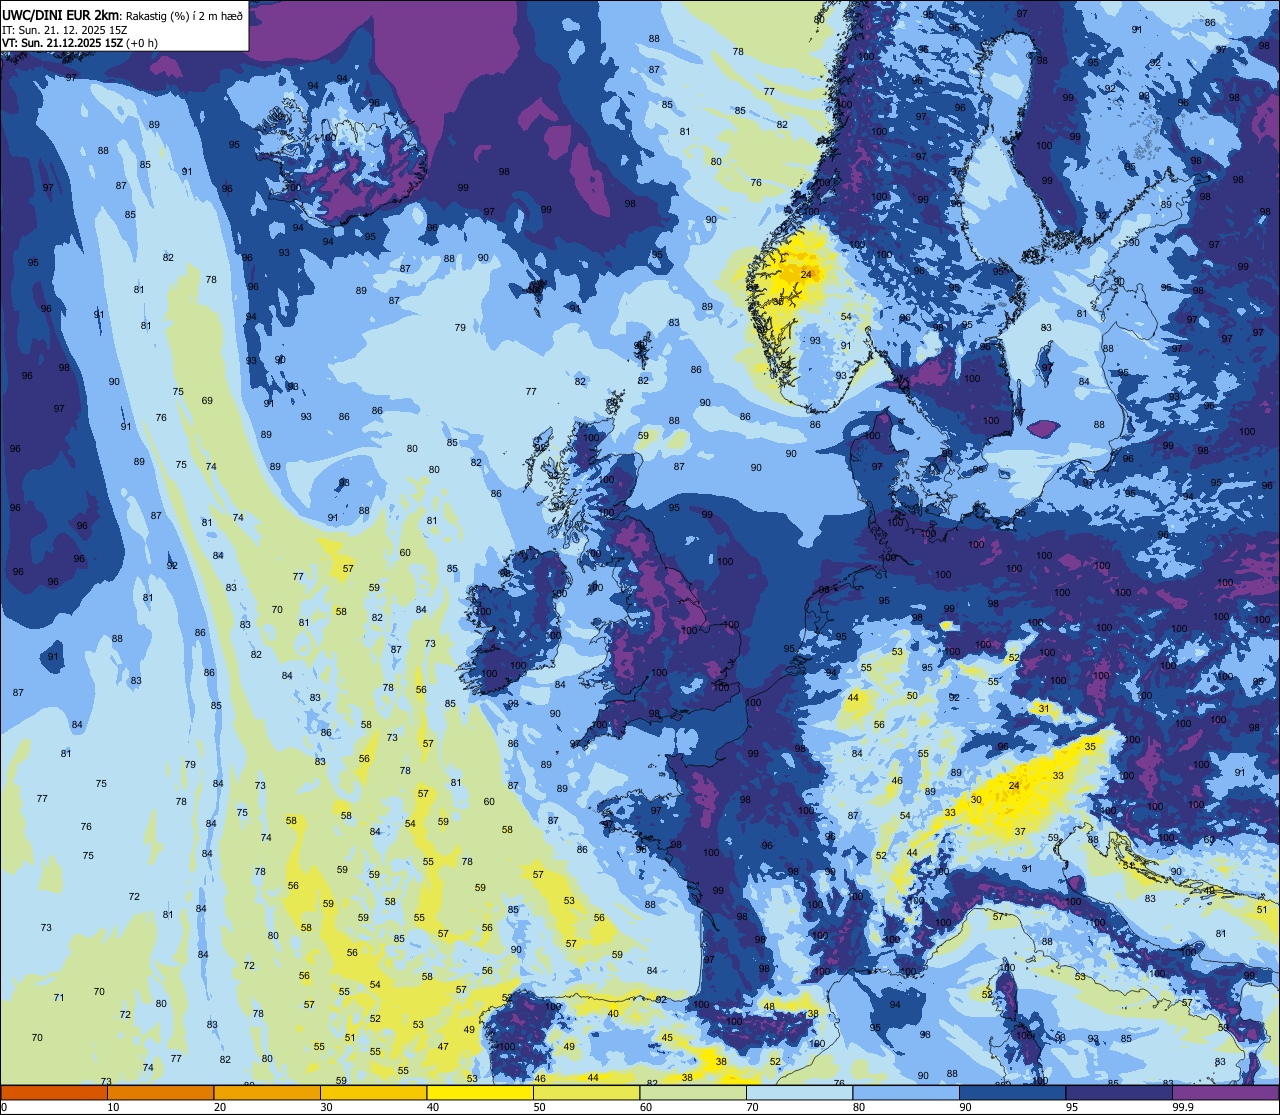Image resolution: width=1280 pixels, height=1115 pixels.
Task: Click the 70–80% pale blue legend swatch
Action: (799, 1092)
